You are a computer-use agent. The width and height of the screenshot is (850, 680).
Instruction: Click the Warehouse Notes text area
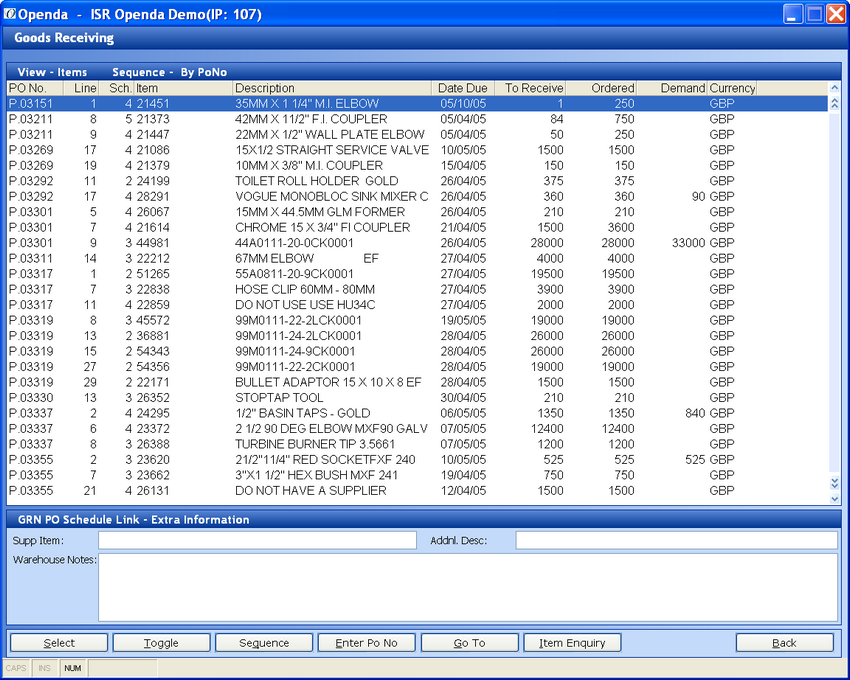(x=468, y=587)
